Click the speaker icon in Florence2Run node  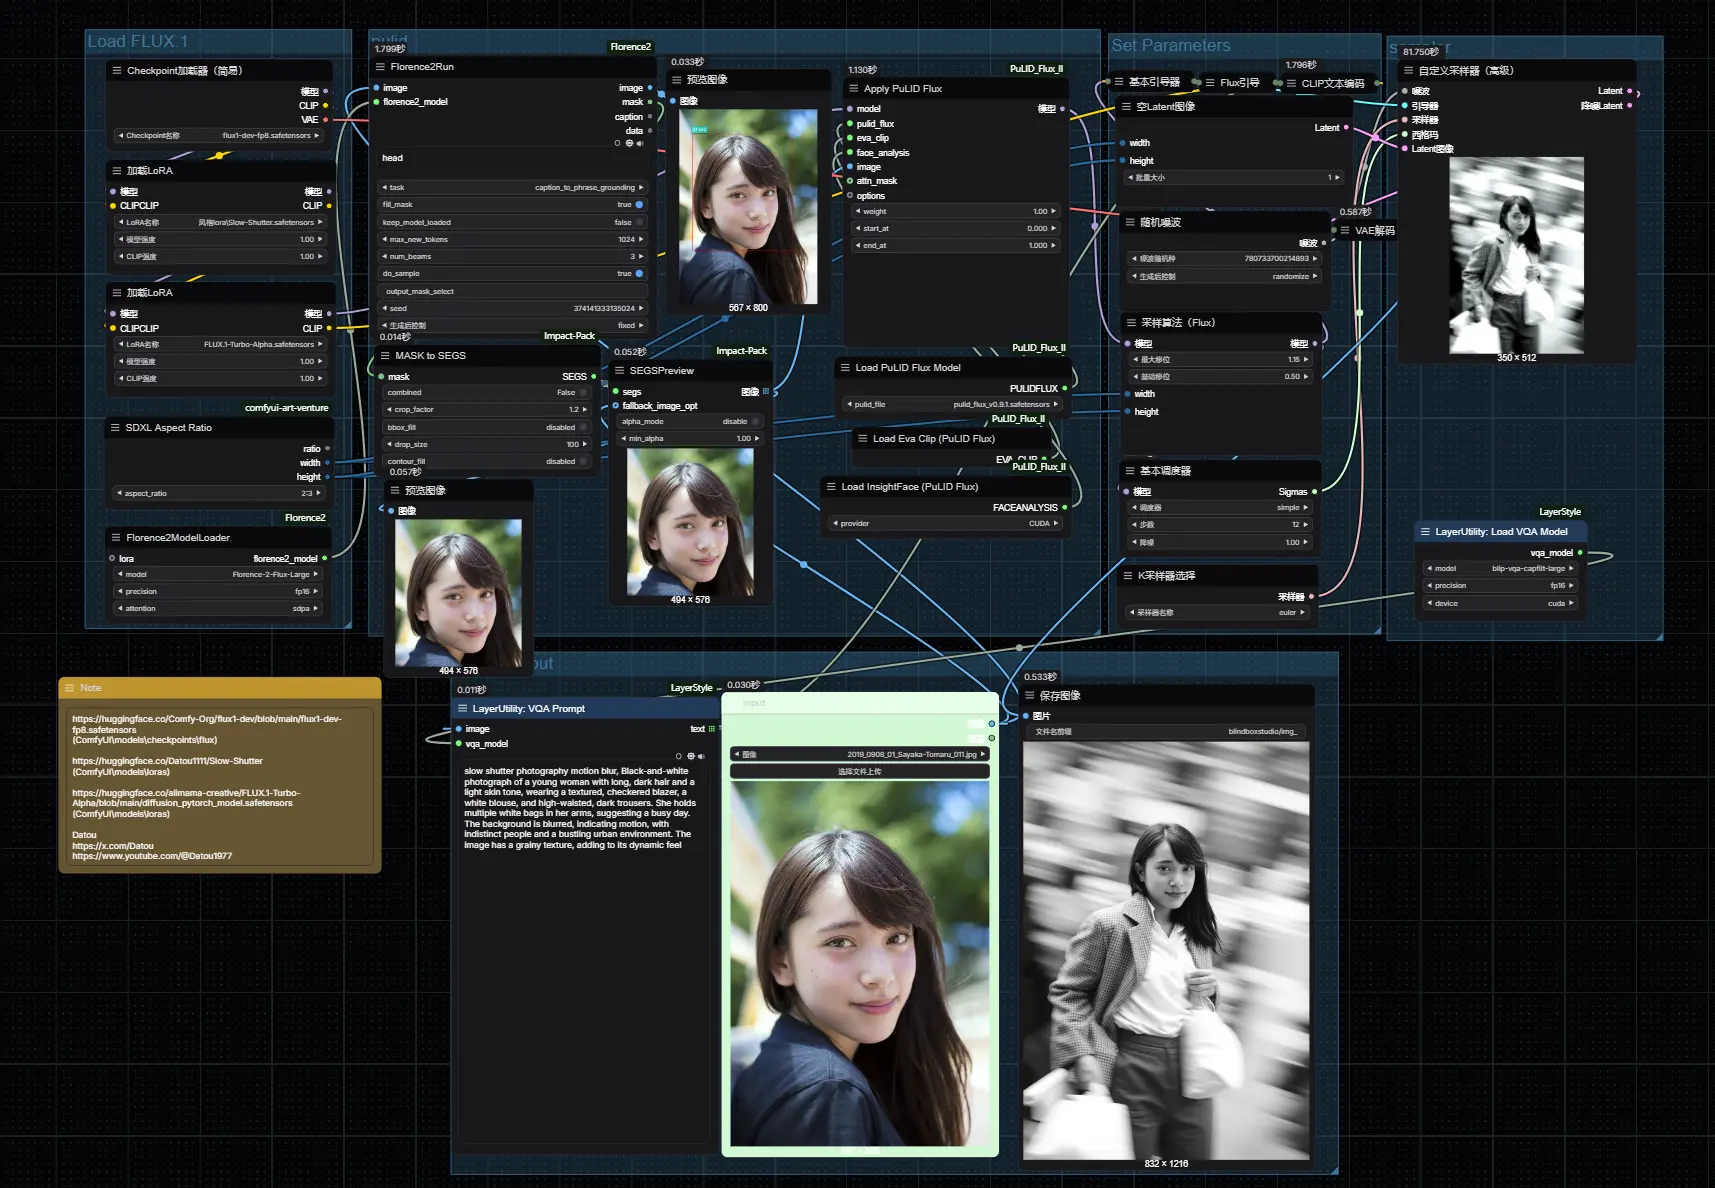click(x=640, y=143)
